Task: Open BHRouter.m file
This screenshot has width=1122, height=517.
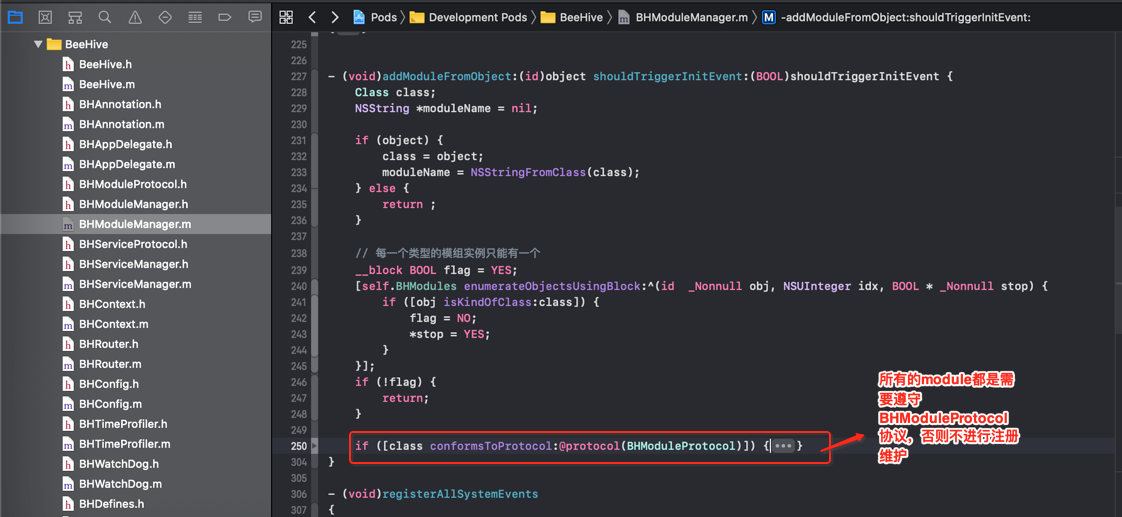Action: point(102,364)
